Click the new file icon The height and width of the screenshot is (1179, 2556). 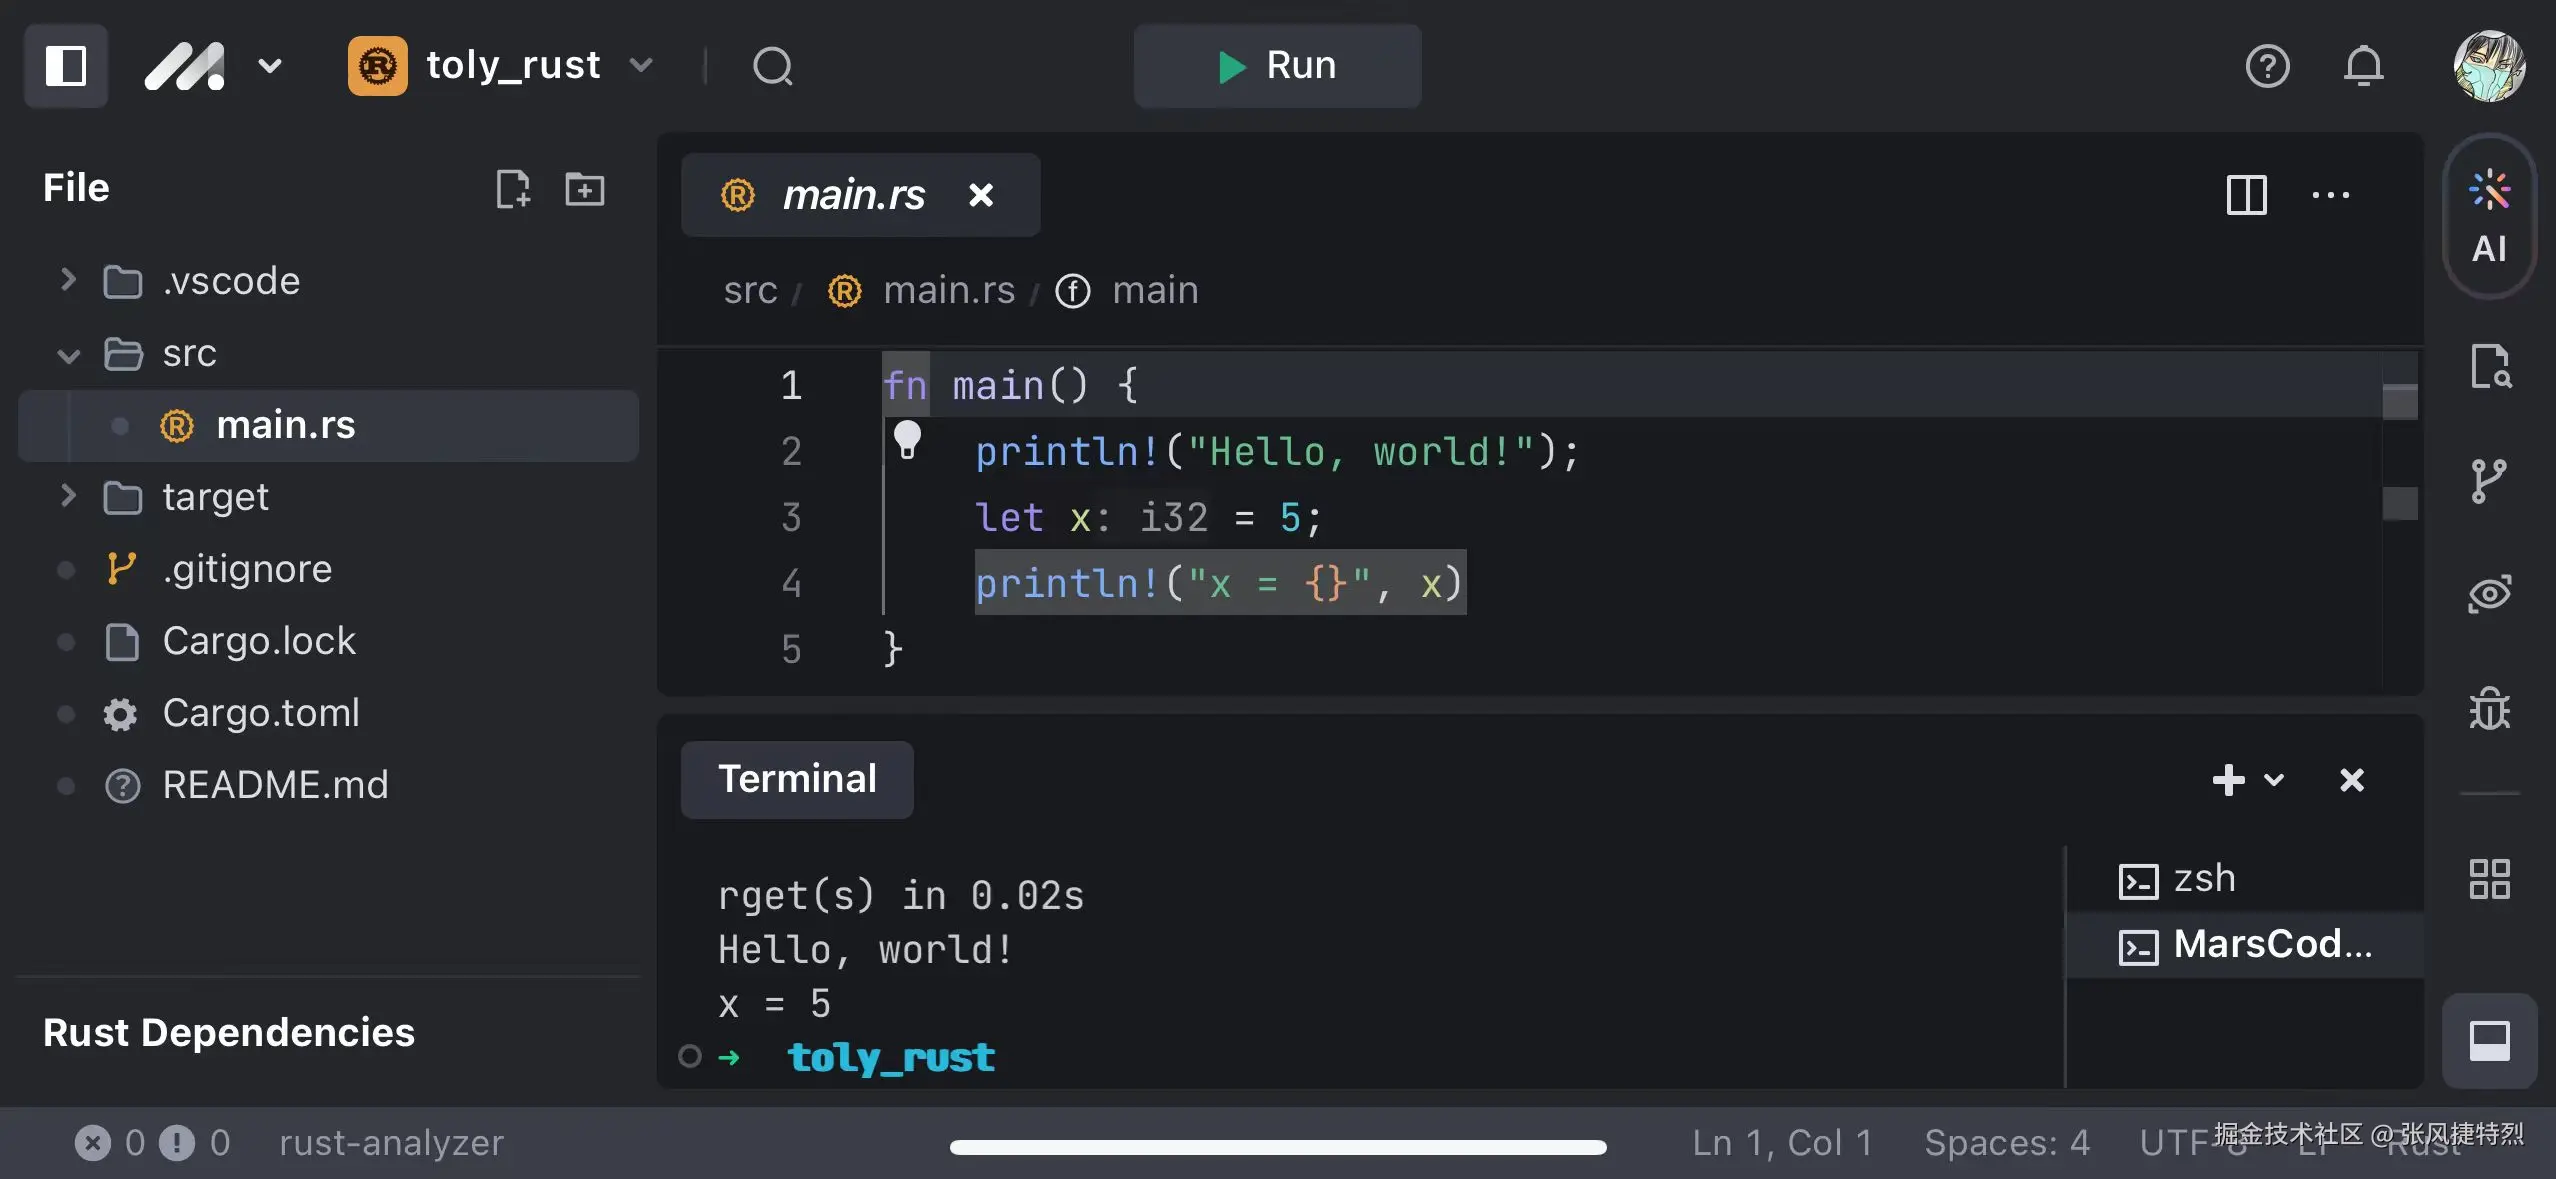[x=513, y=189]
